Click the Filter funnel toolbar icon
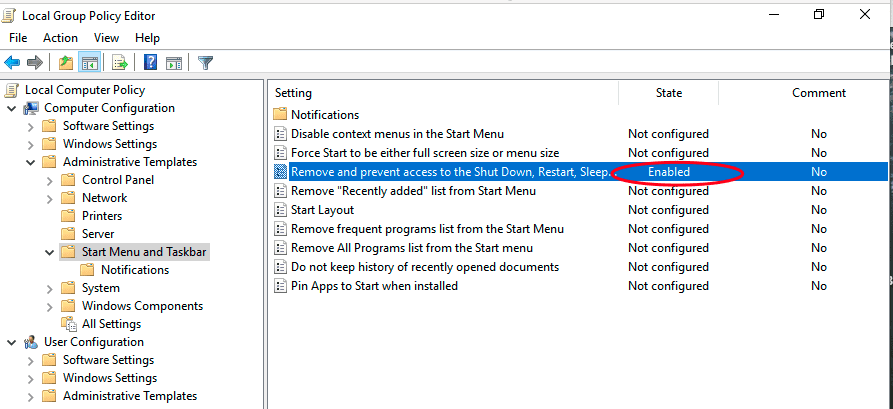Image resolution: width=893 pixels, height=409 pixels. (x=205, y=63)
